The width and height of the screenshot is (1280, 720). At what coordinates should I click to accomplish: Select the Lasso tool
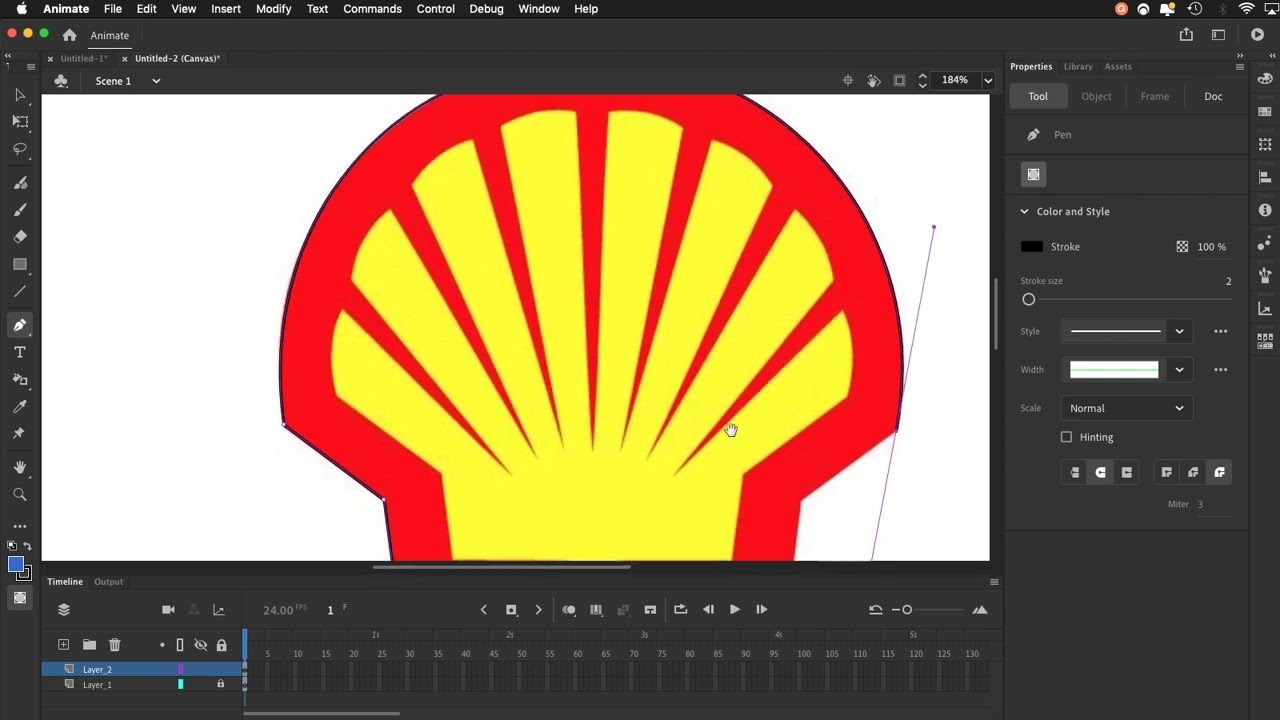19,148
